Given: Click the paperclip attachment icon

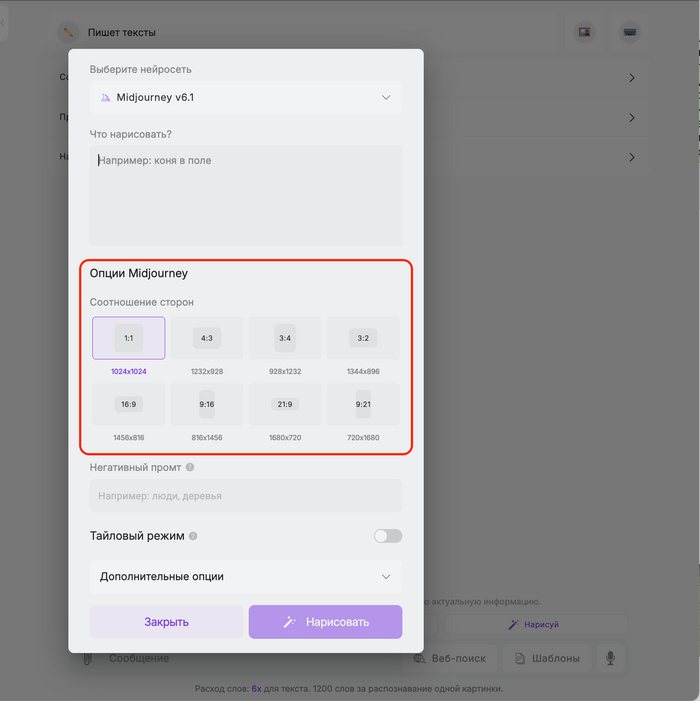Looking at the screenshot, I should [x=88, y=658].
